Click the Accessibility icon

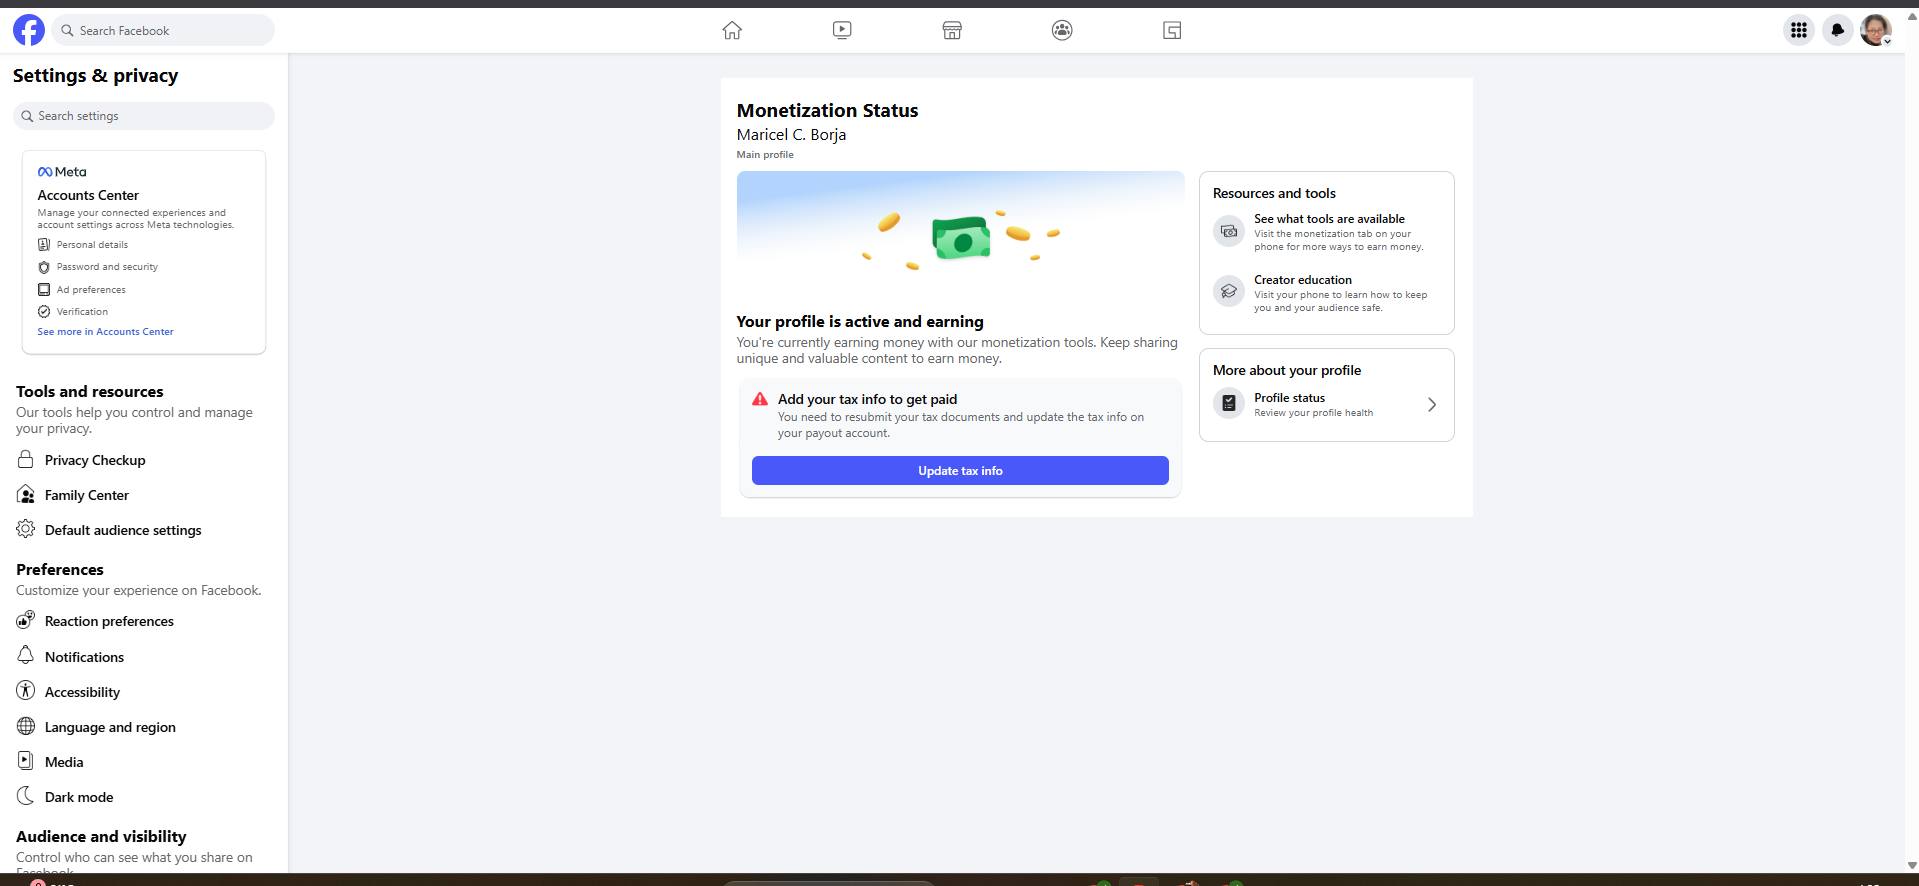point(26,690)
